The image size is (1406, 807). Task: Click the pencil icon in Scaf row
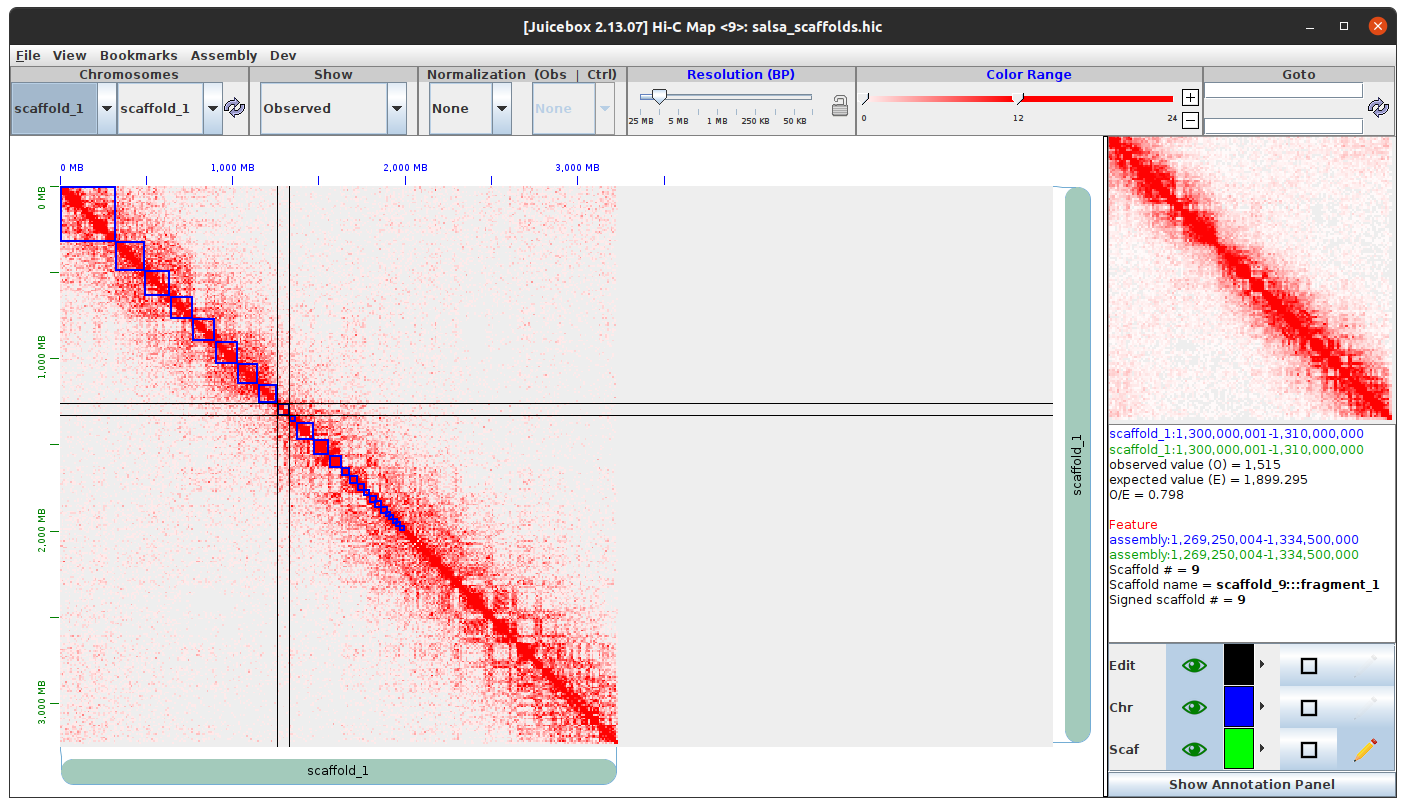pos(1365,749)
